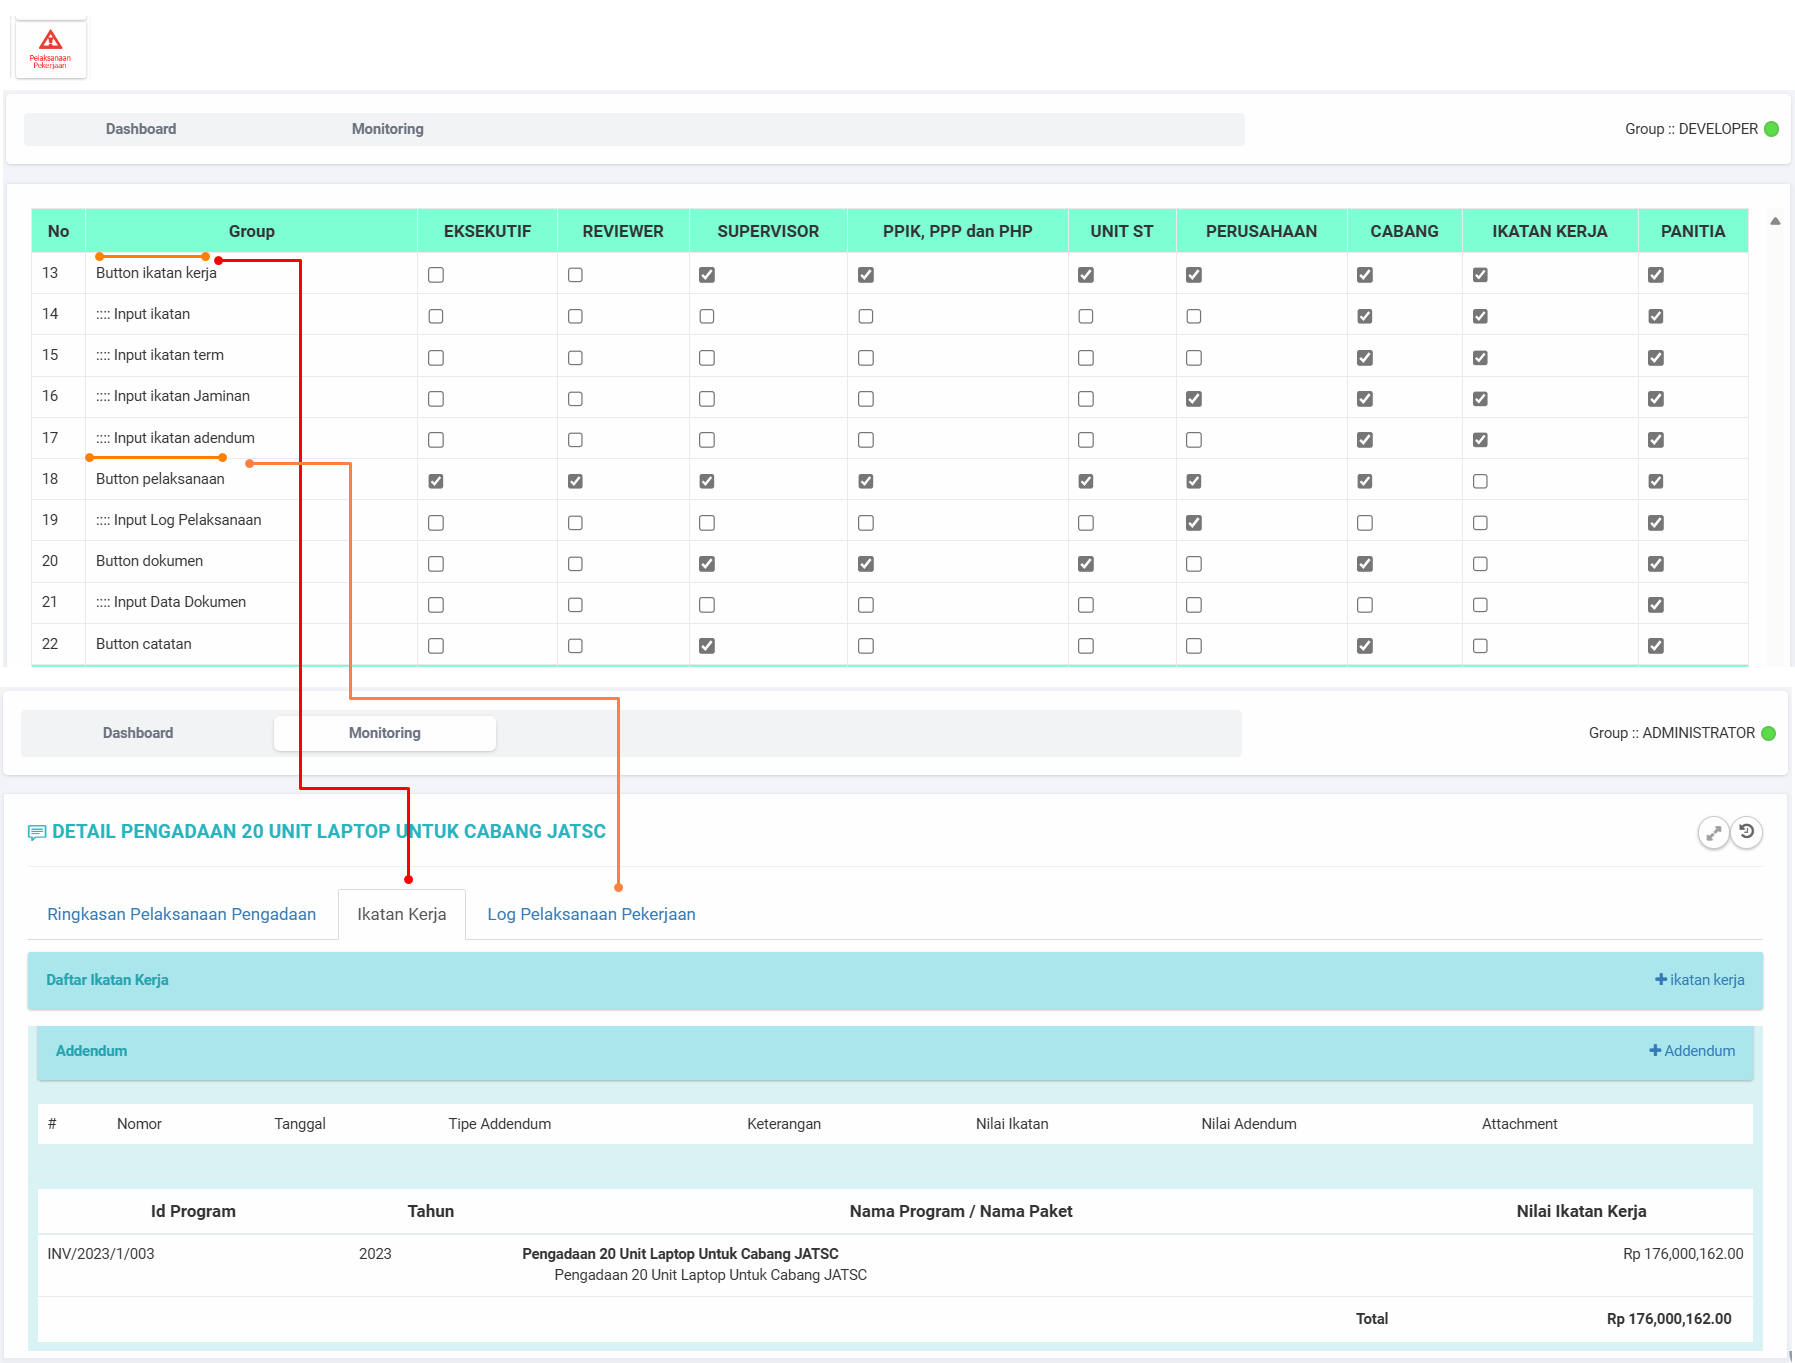Image resolution: width=1795 pixels, height=1363 pixels.
Task: Click the Daftar Ikatan Kerja panel header
Action: click(x=107, y=980)
